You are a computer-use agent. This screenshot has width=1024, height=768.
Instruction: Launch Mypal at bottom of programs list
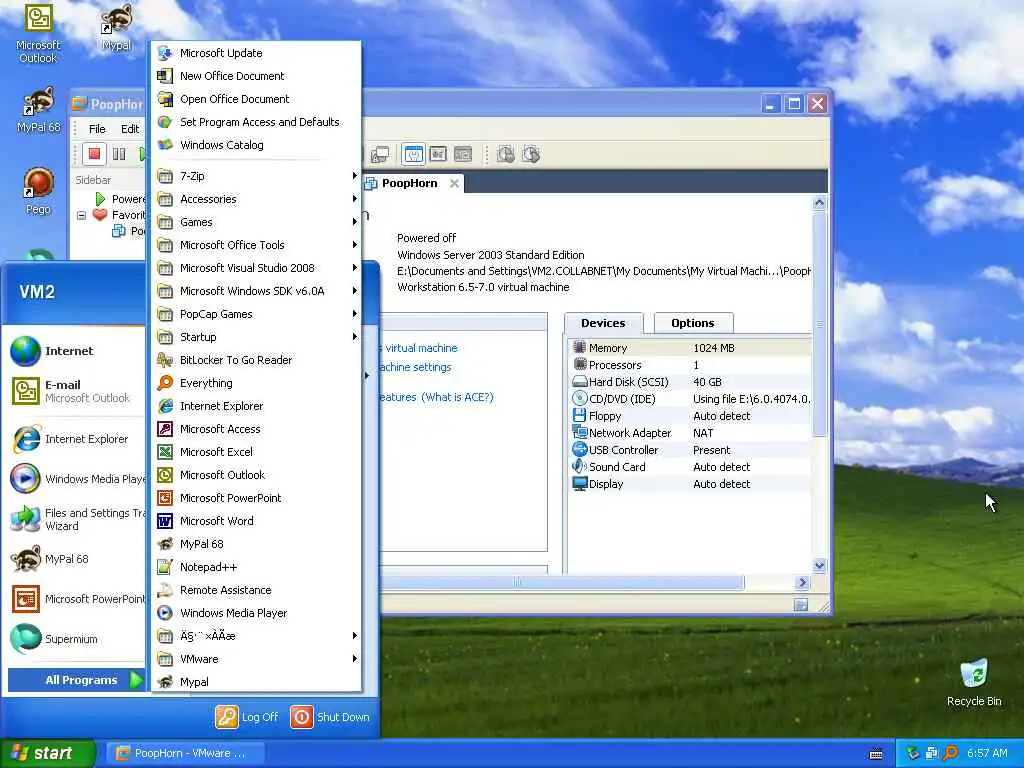click(x=256, y=682)
